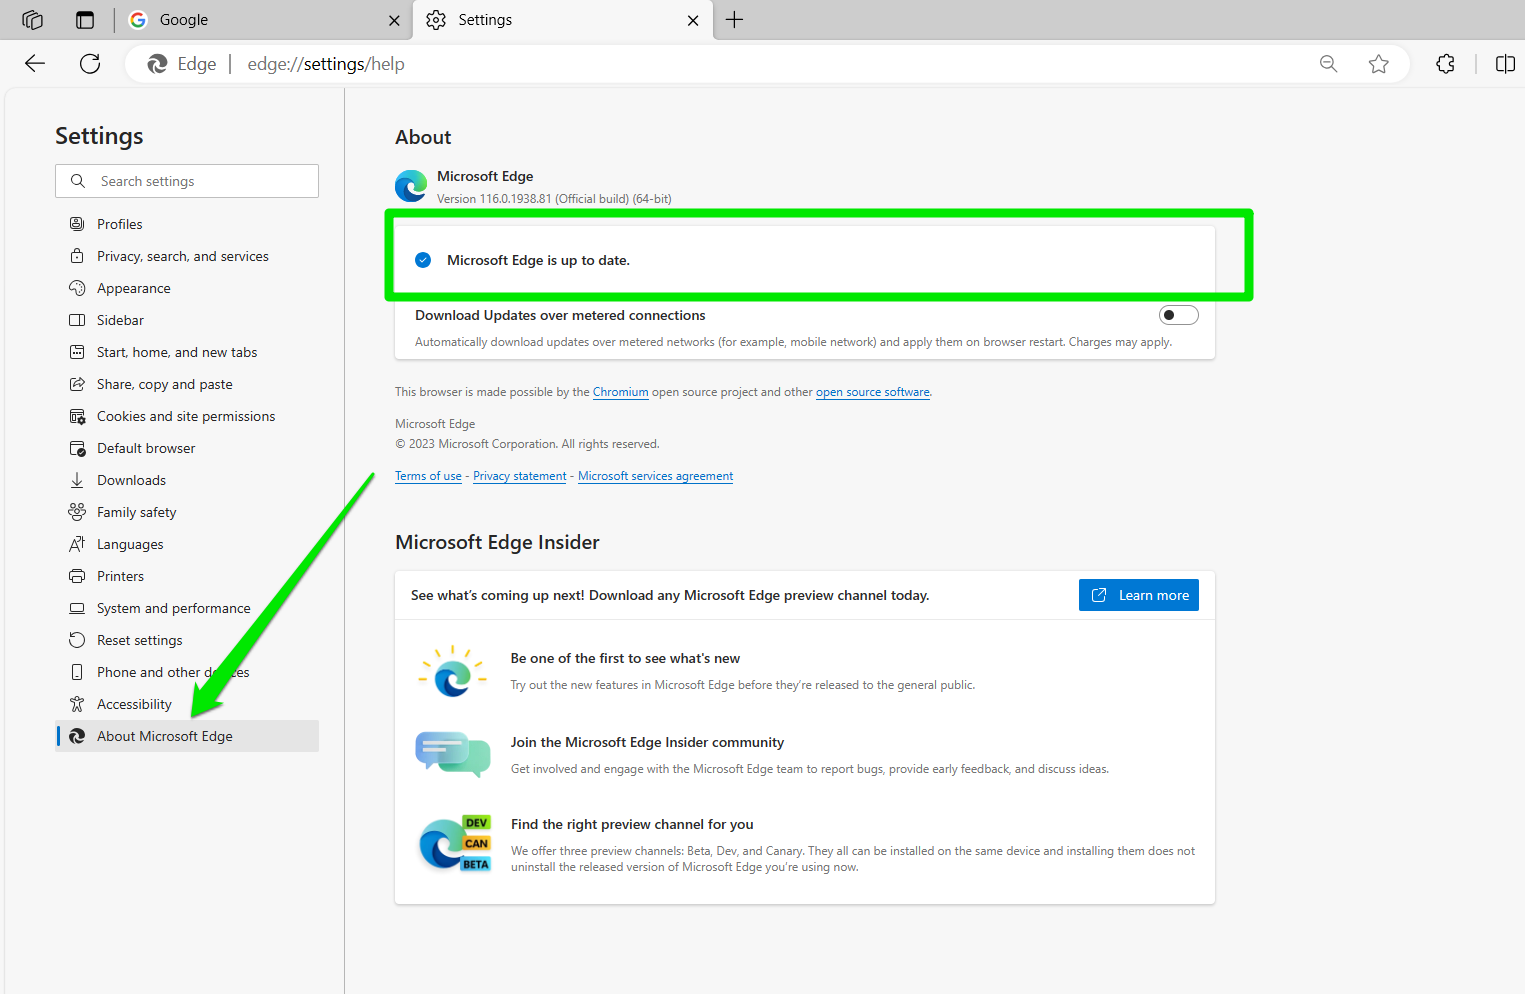Open Privacy, search, and services

pyautogui.click(x=187, y=256)
